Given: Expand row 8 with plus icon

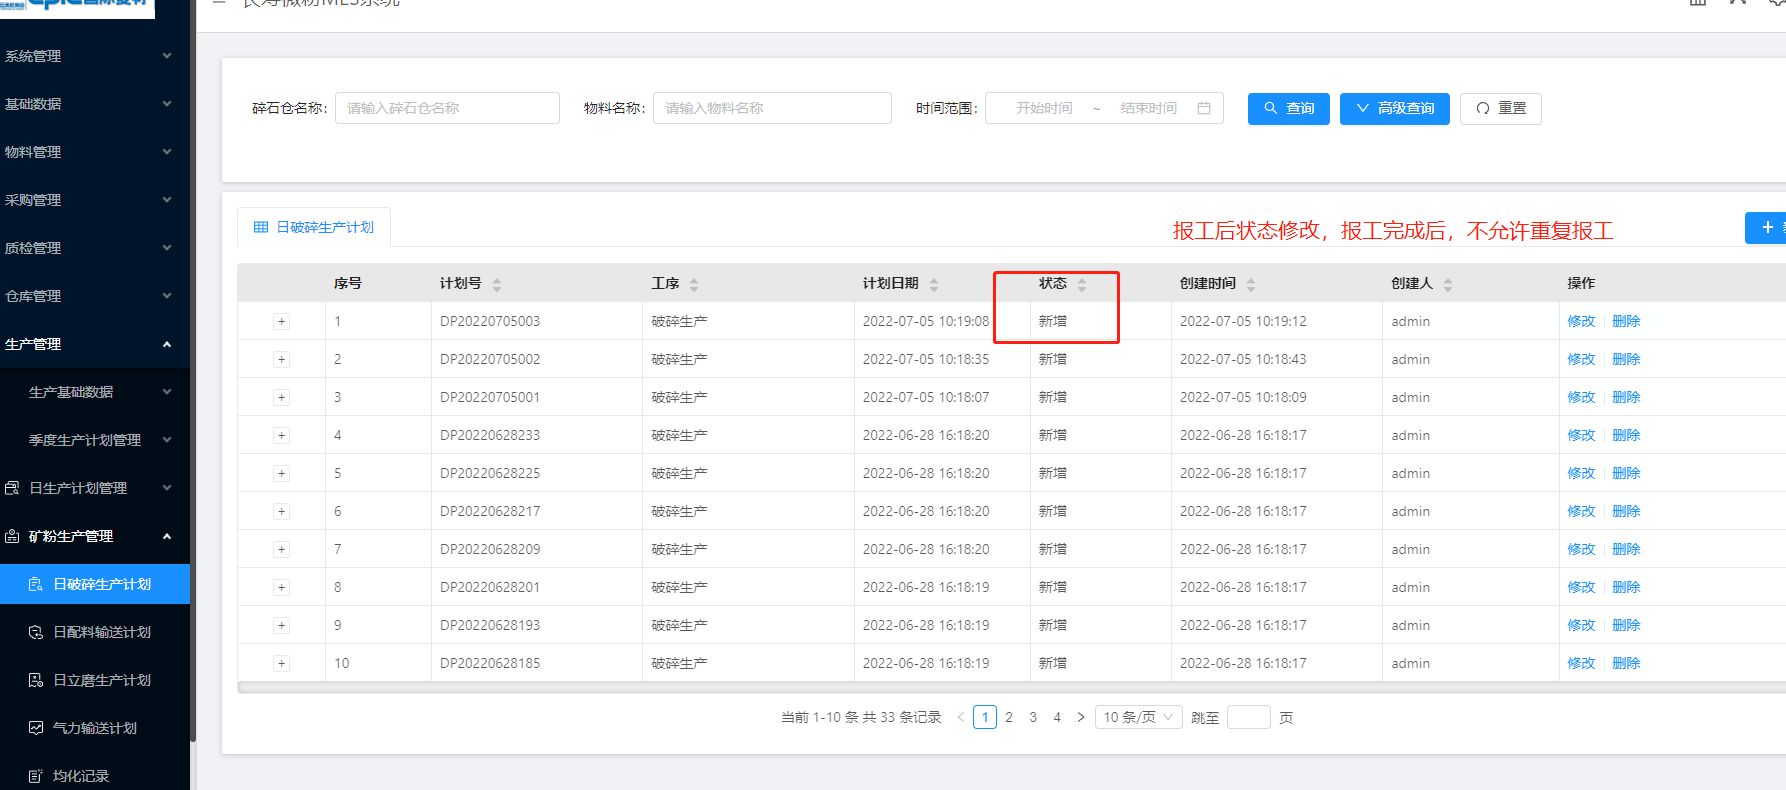Looking at the screenshot, I should click(x=282, y=587).
